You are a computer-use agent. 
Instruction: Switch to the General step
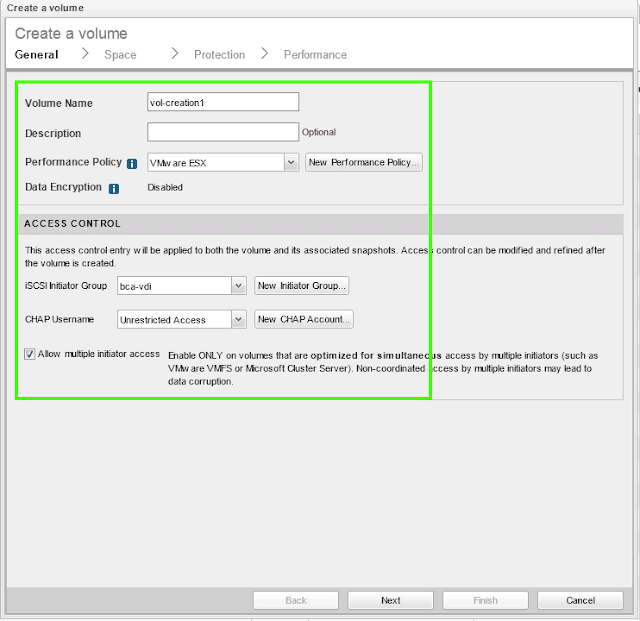click(36, 55)
